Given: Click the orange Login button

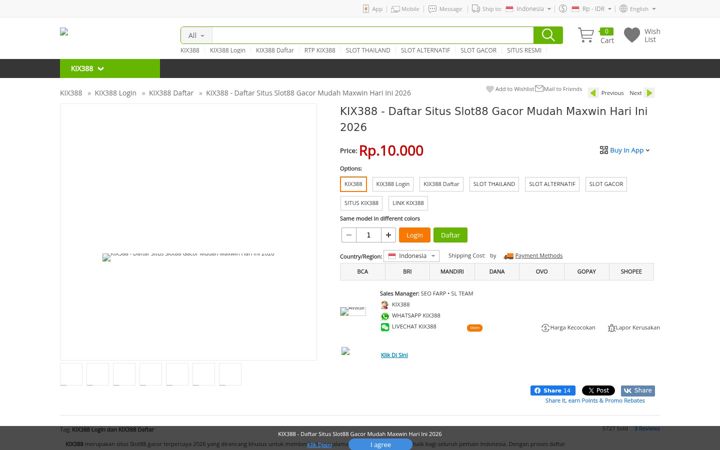Looking at the screenshot, I should click(x=415, y=235).
